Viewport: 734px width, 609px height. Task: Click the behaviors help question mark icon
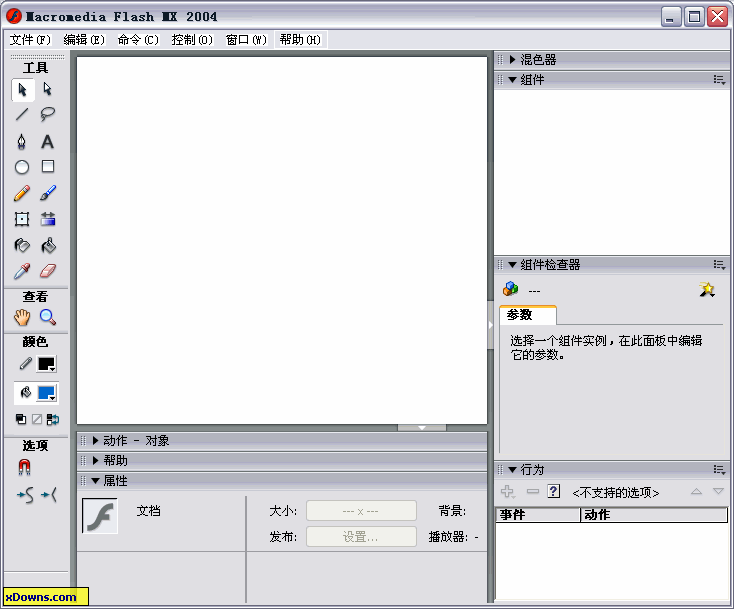553,491
